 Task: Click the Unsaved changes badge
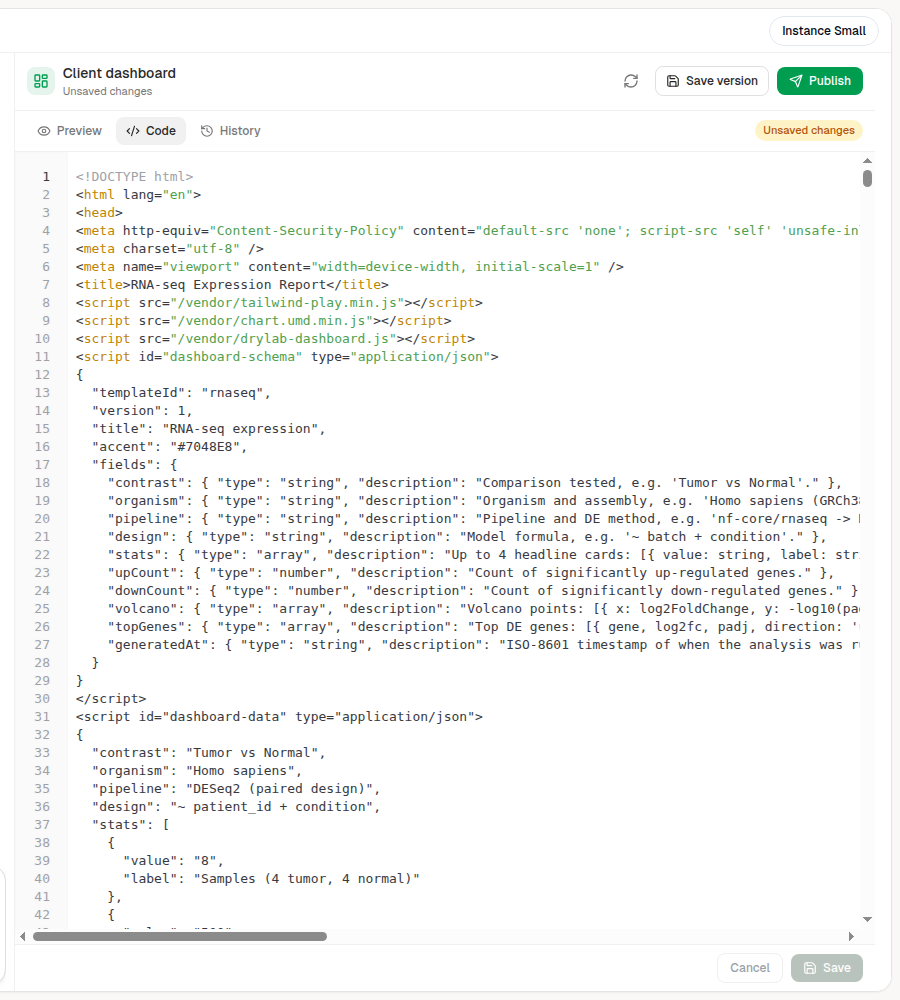tap(809, 130)
